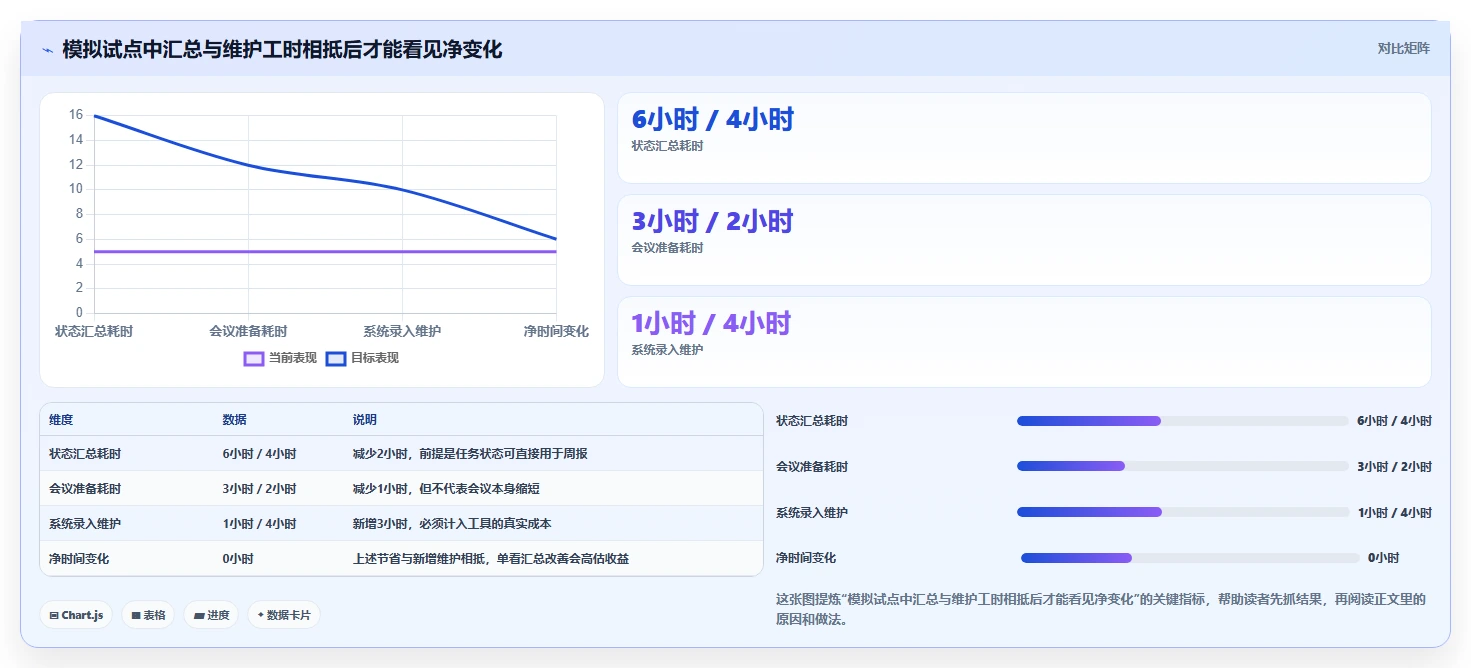
Task: Click table data cell 6小时 / 4小时
Action: 259,454
